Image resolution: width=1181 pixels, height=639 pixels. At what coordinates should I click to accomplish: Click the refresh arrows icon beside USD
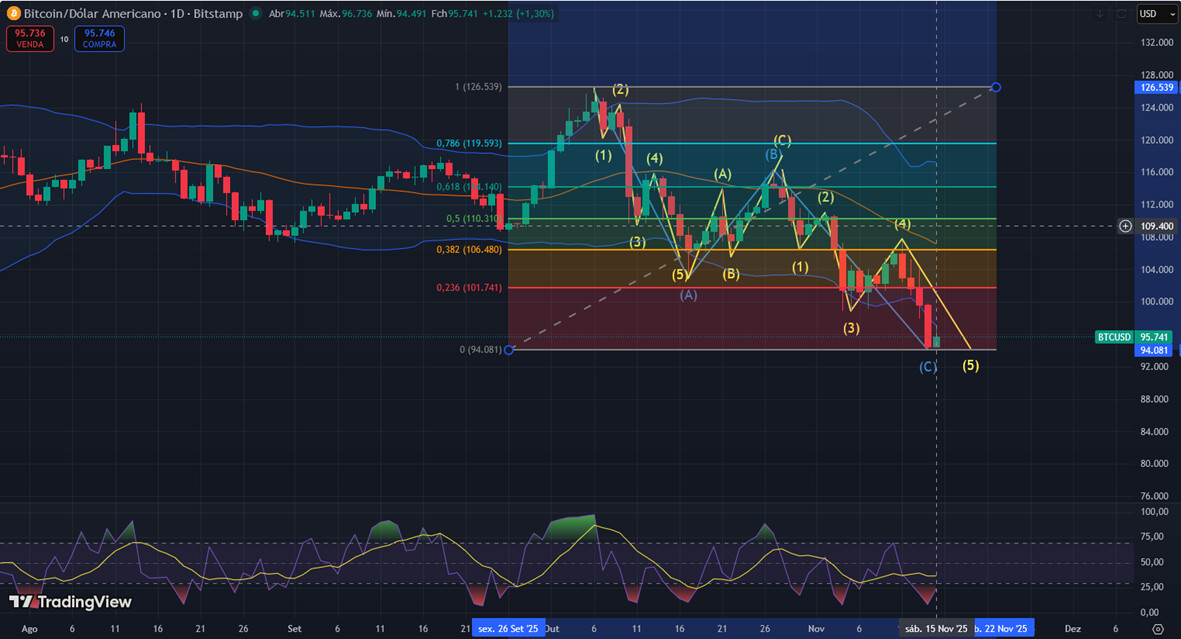coord(1121,14)
